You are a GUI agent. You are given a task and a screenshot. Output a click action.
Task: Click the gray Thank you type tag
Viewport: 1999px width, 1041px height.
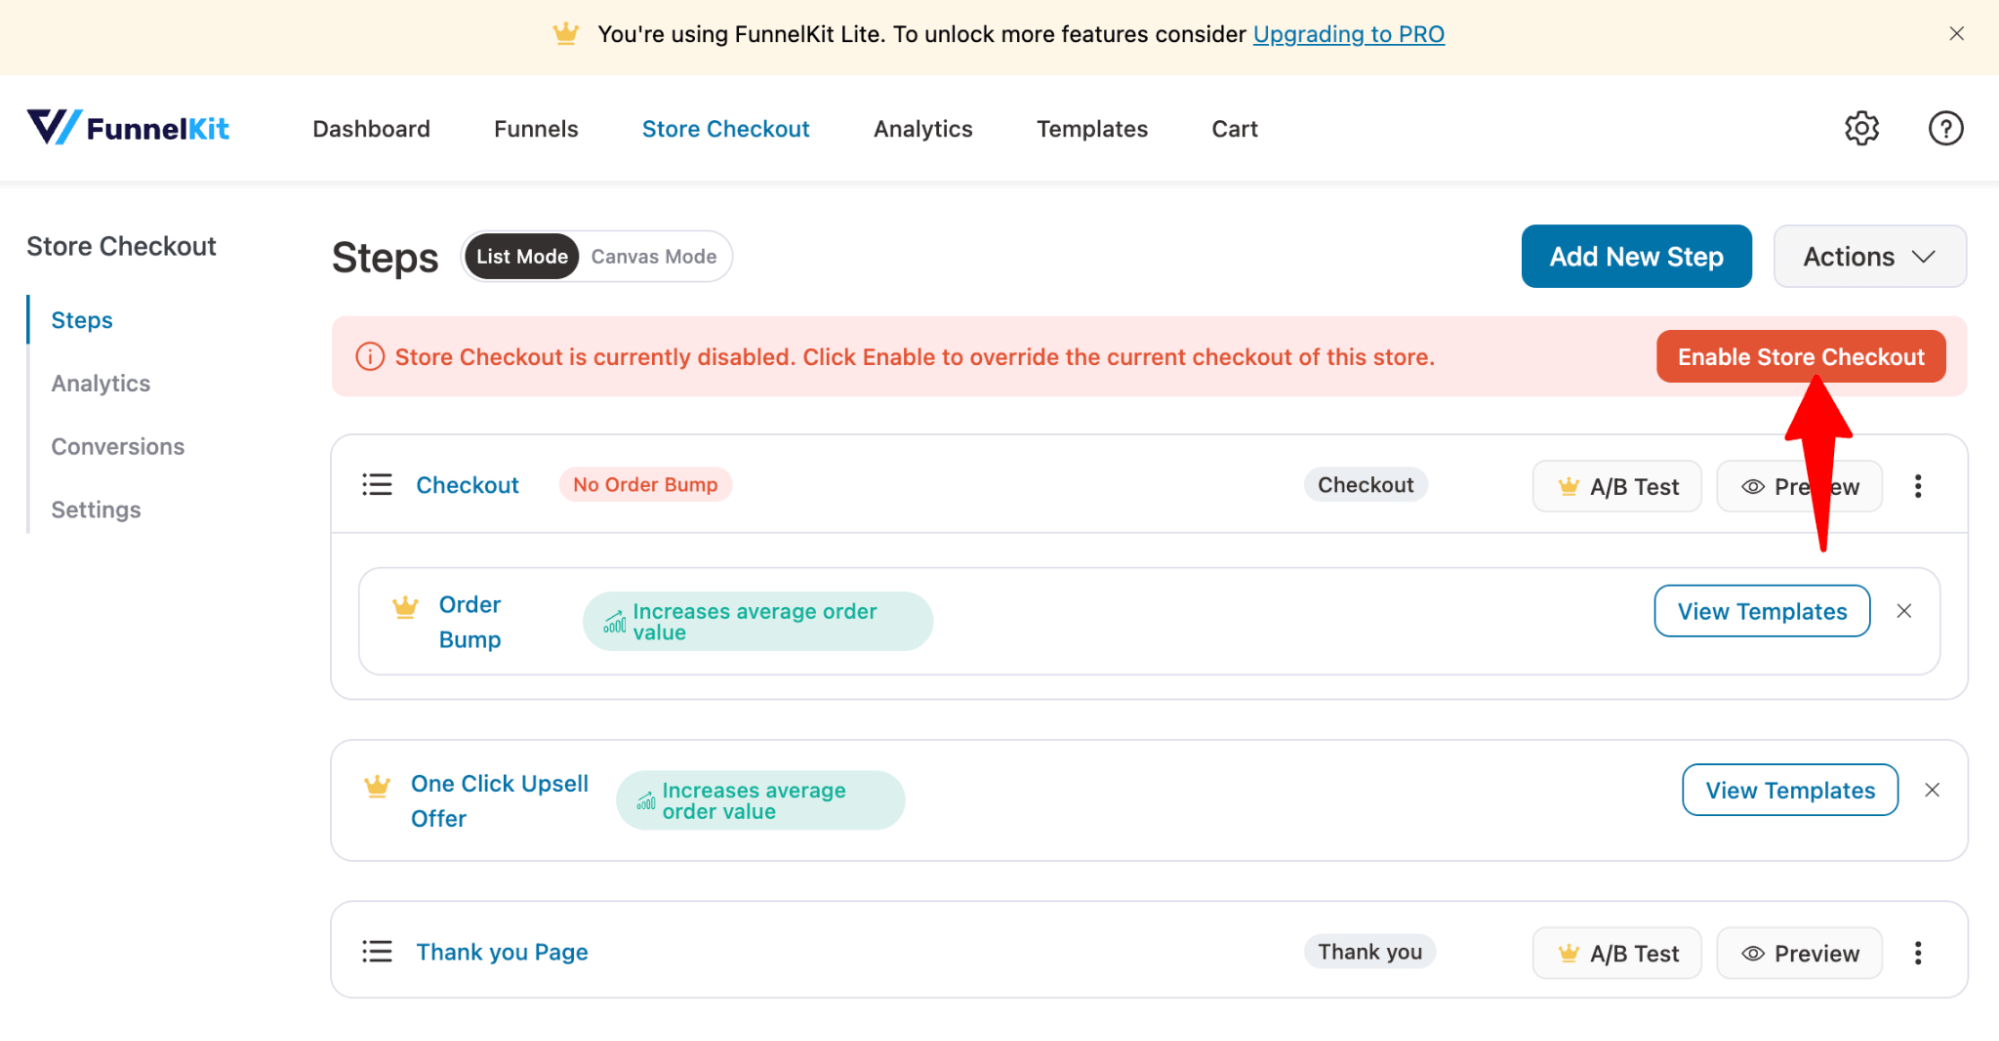click(x=1369, y=952)
